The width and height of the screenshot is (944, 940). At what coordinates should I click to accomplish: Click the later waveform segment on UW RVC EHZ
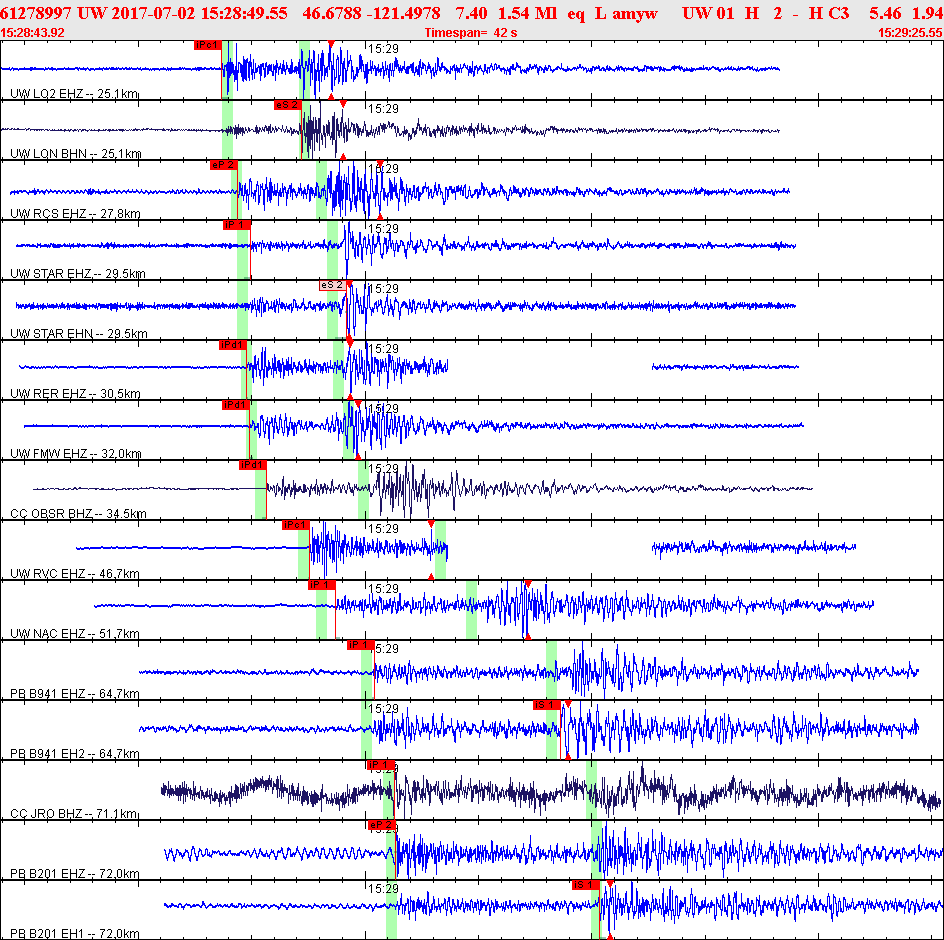tap(754, 547)
